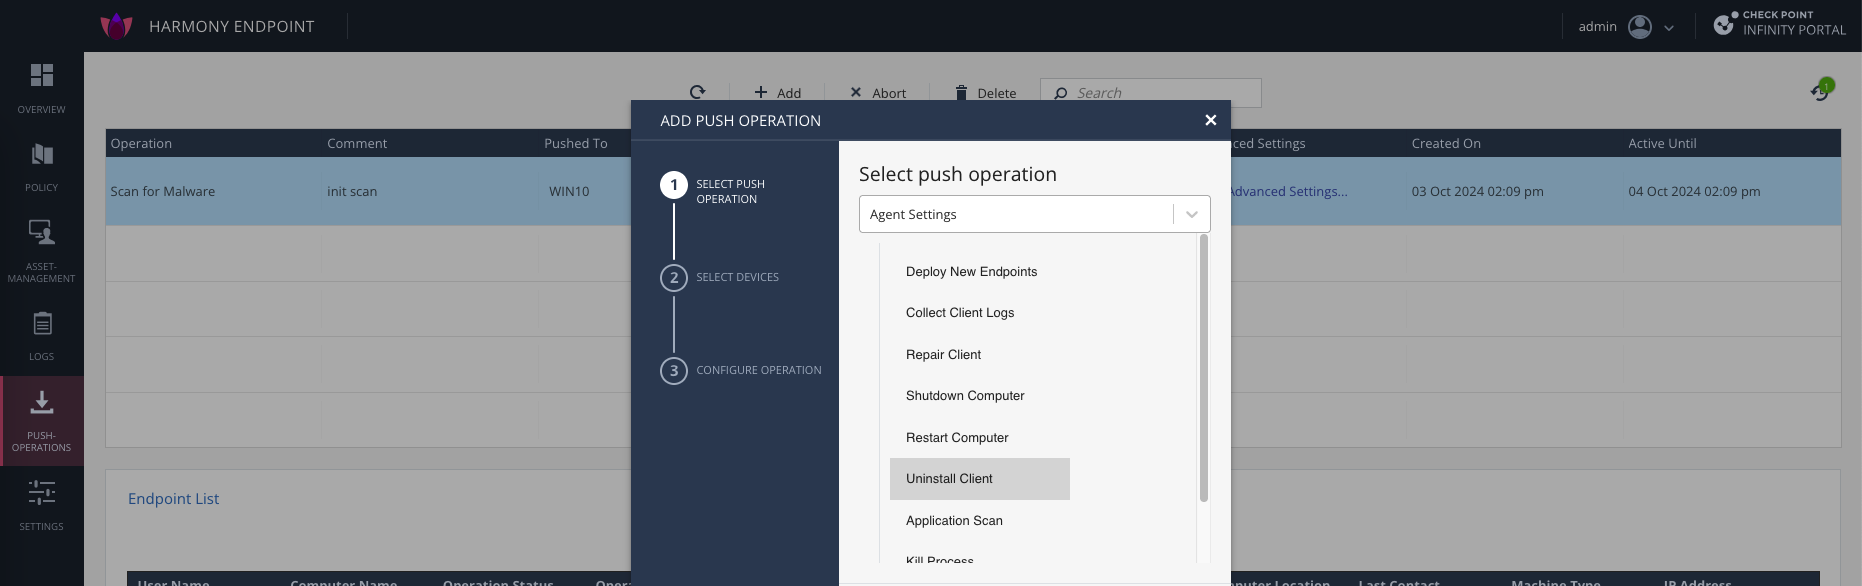Screen dimensions: 1862x586
Task: Open the Overview dashboard icon
Action: 41,76
